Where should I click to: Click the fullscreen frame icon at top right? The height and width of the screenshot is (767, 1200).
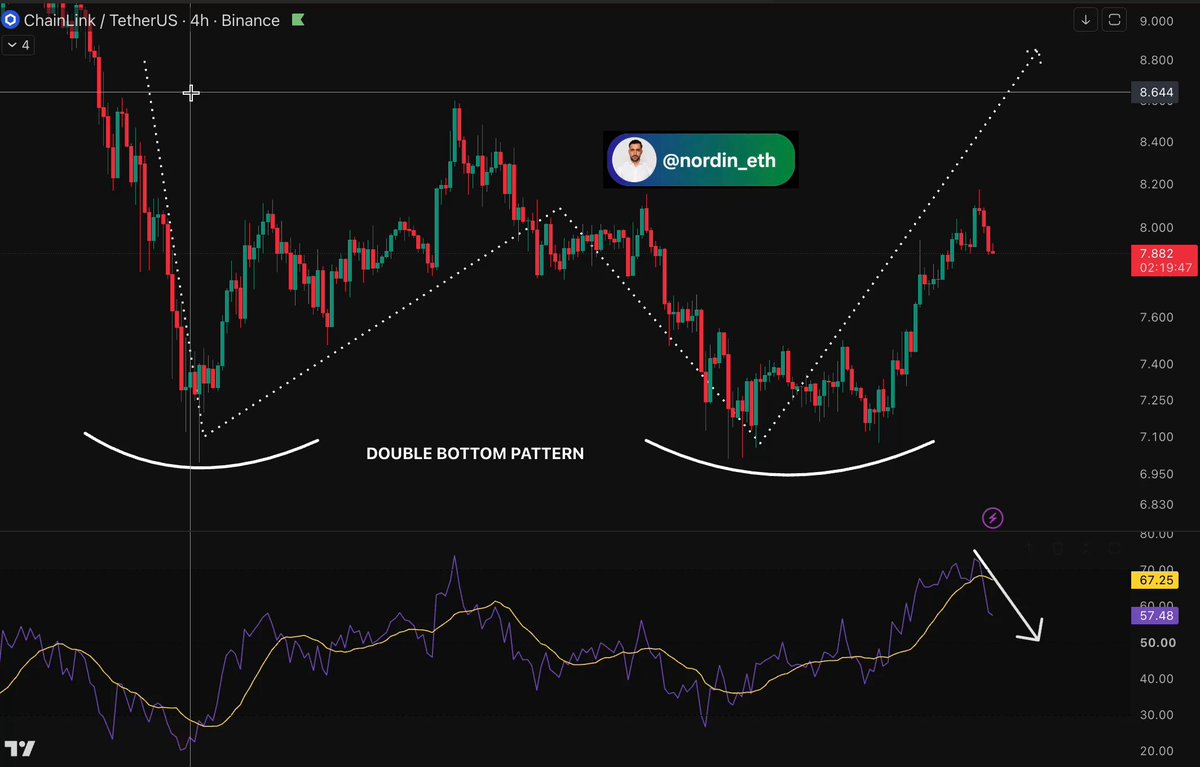point(1115,19)
